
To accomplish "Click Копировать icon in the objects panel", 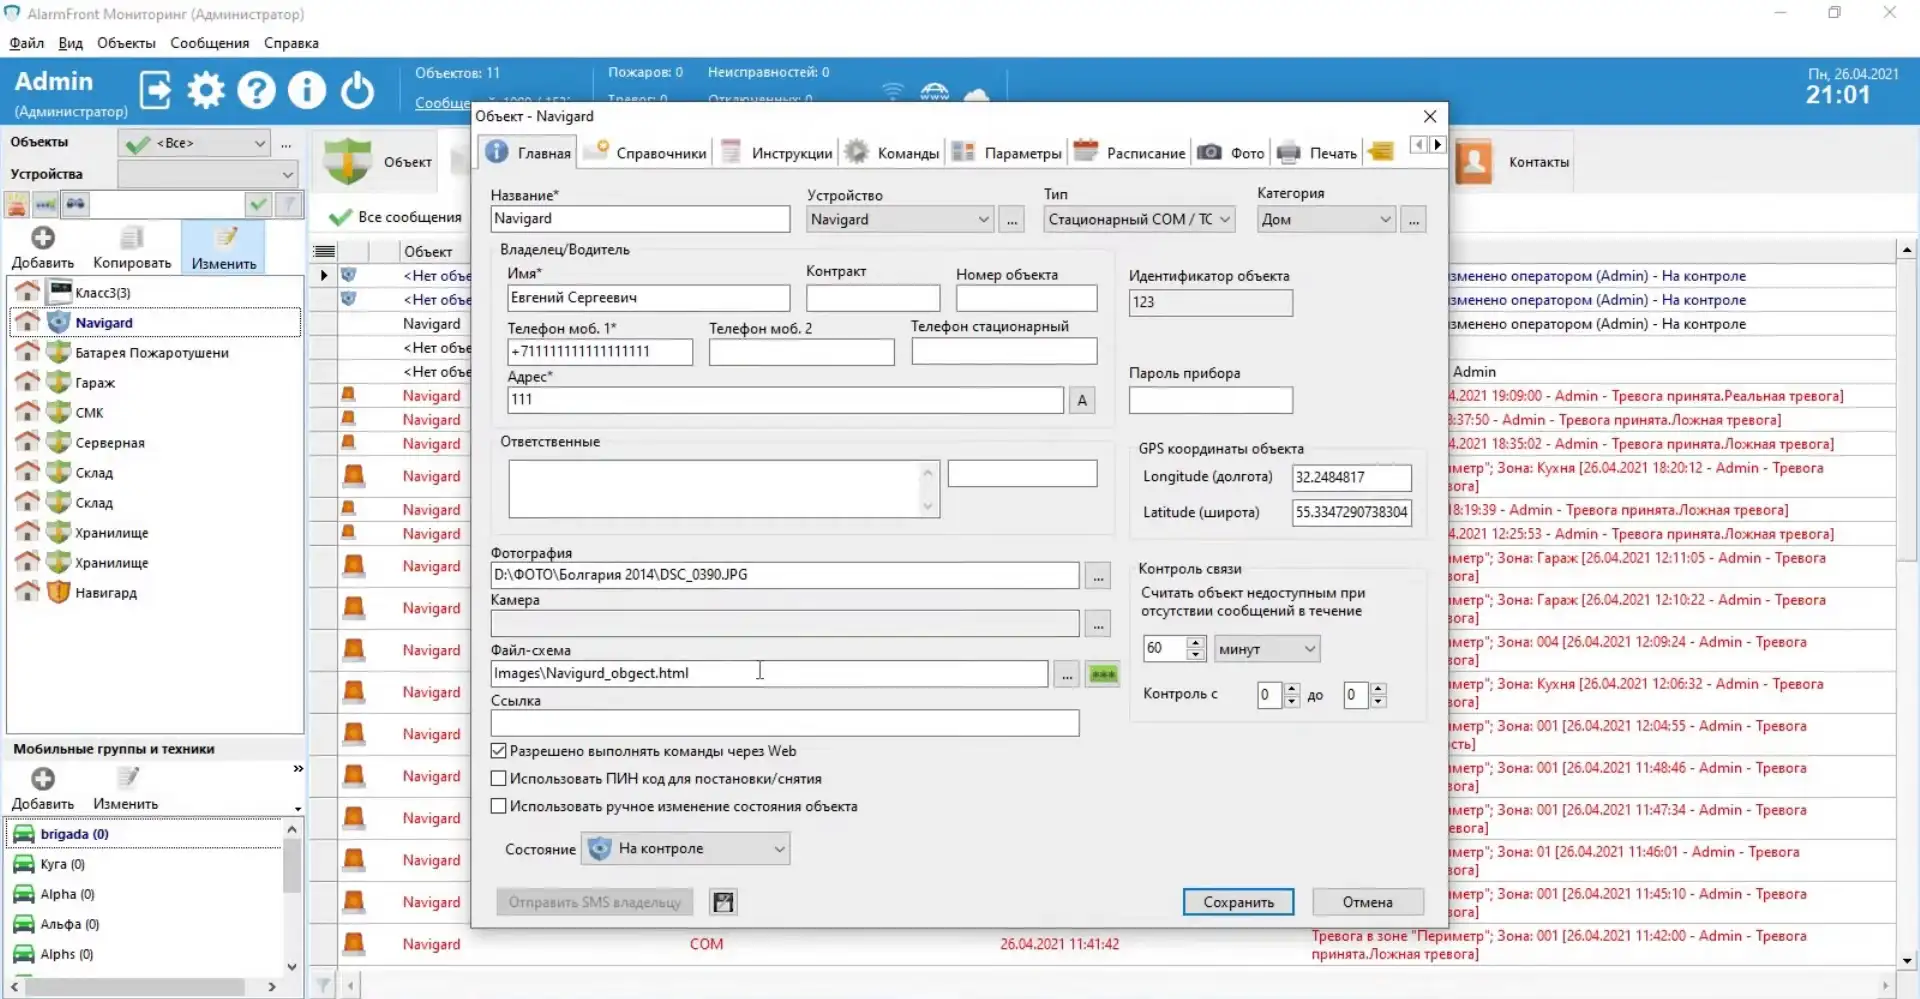I will [131, 238].
